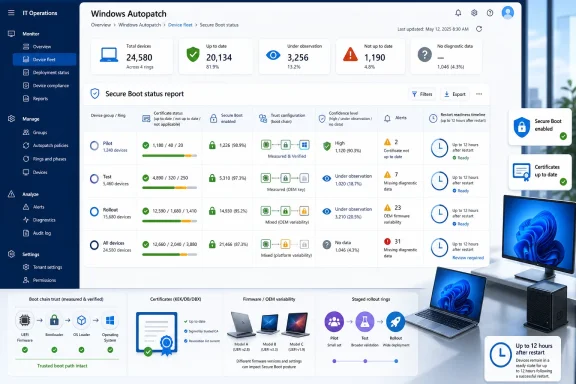This screenshot has width=576, height=384.
Task: Click the Rollout row certificate status progress bar
Action: click(169, 221)
